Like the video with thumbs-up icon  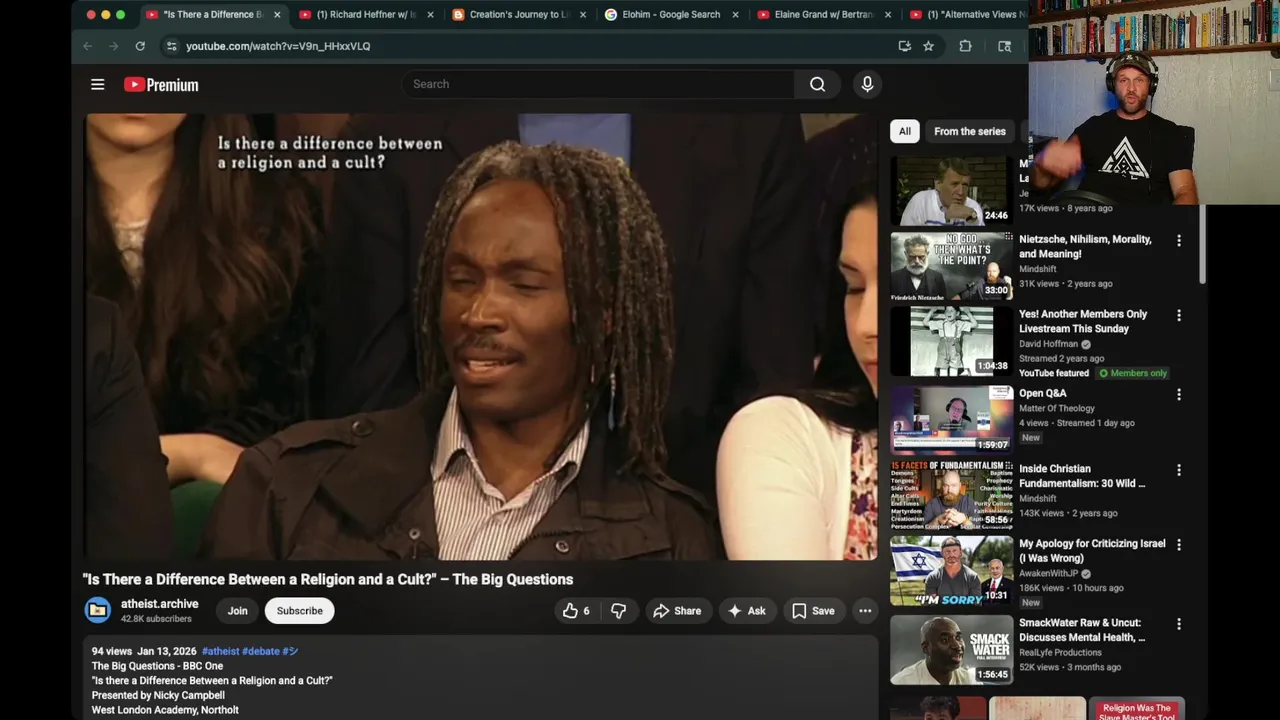pyautogui.click(x=576, y=611)
